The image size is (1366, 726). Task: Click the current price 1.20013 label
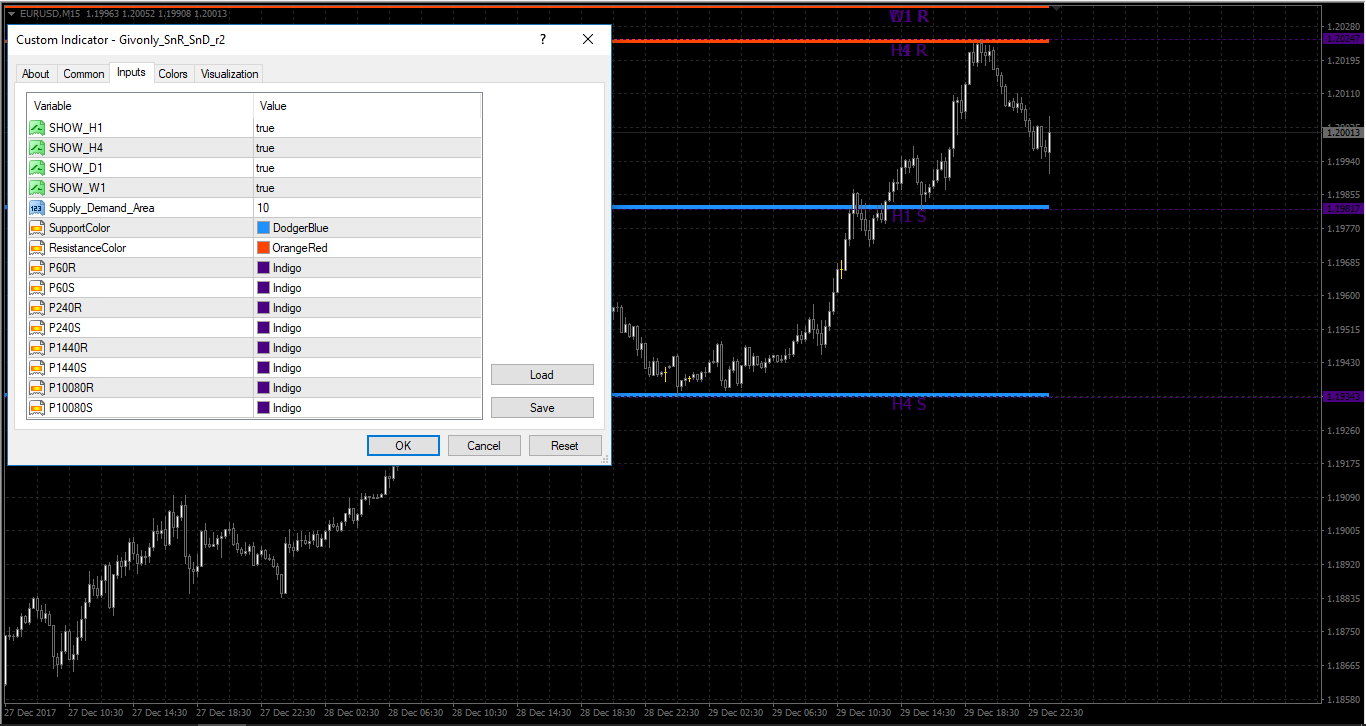pos(1343,132)
